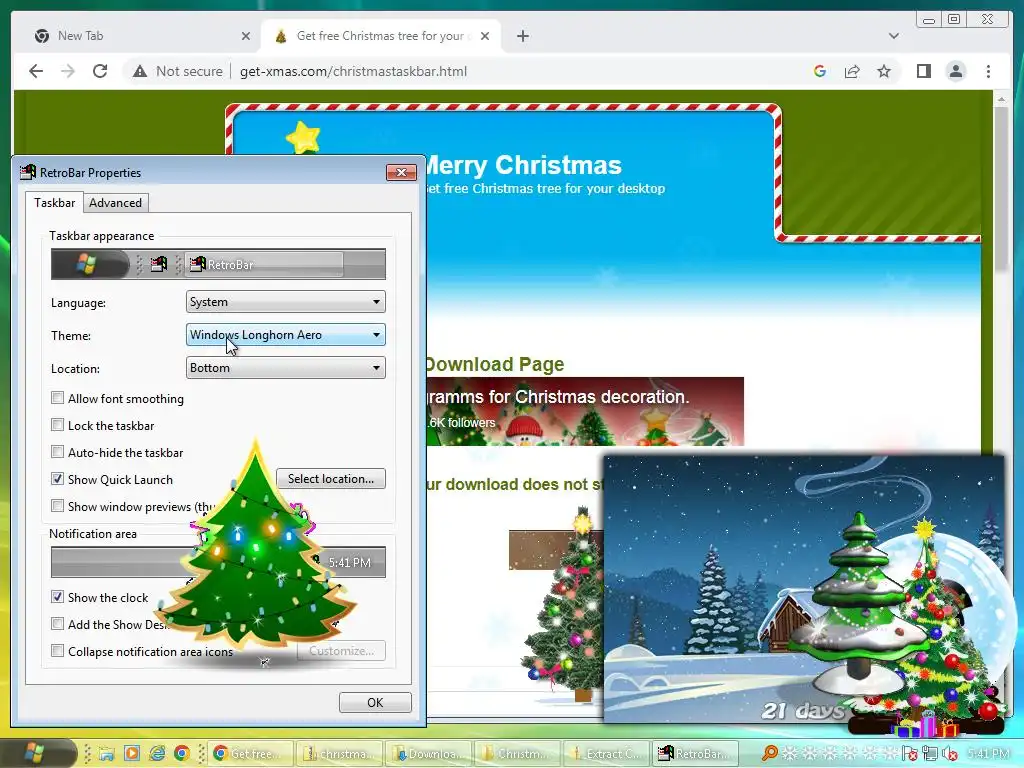
Task: Switch to the Advanced tab
Action: (x=116, y=203)
